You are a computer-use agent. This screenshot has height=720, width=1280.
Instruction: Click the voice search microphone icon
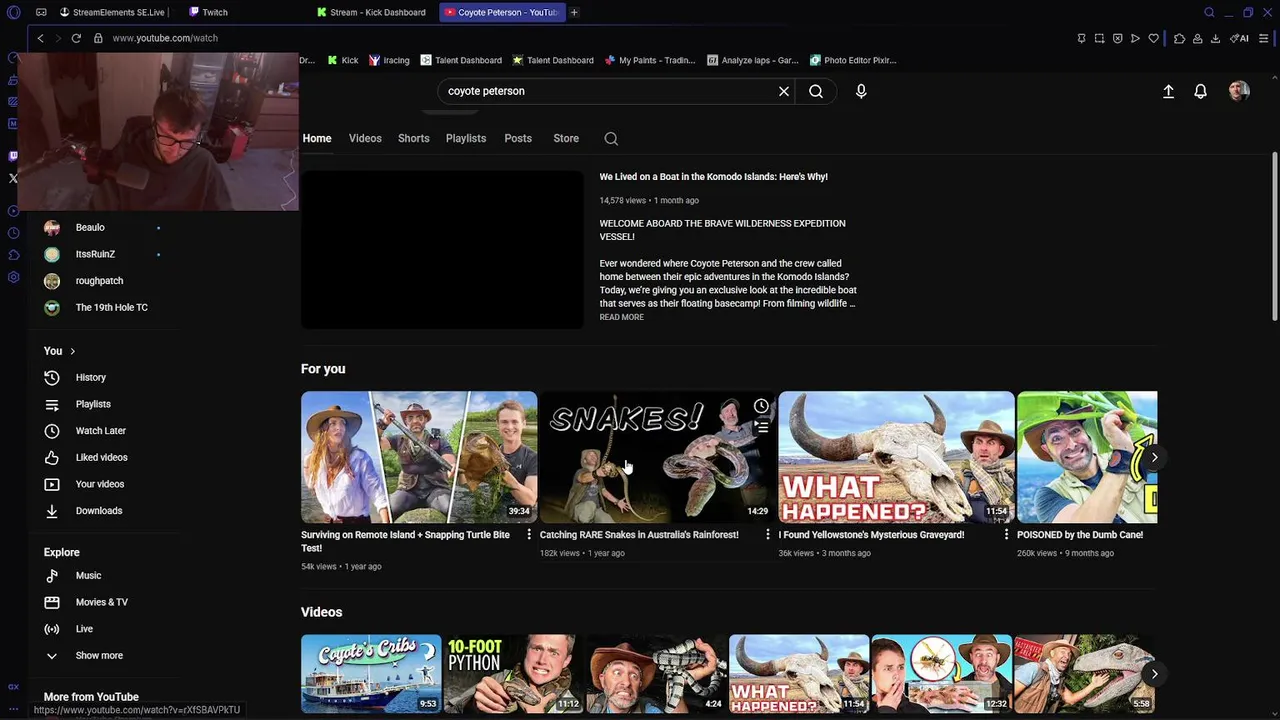(861, 91)
